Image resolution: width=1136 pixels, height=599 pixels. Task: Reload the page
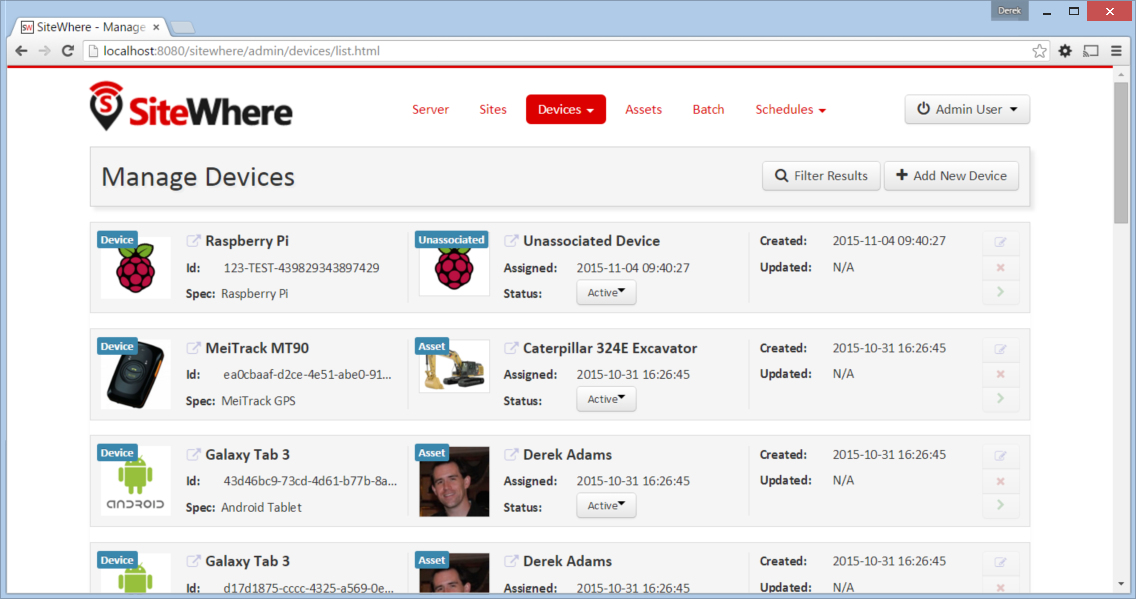tap(67, 51)
